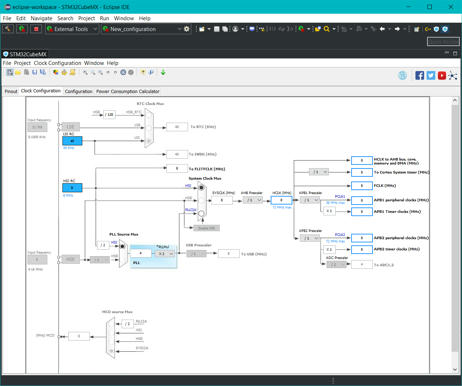
Task: Click the build hammer icon in Eclipse toolbar
Action: pyautogui.click(x=8, y=29)
